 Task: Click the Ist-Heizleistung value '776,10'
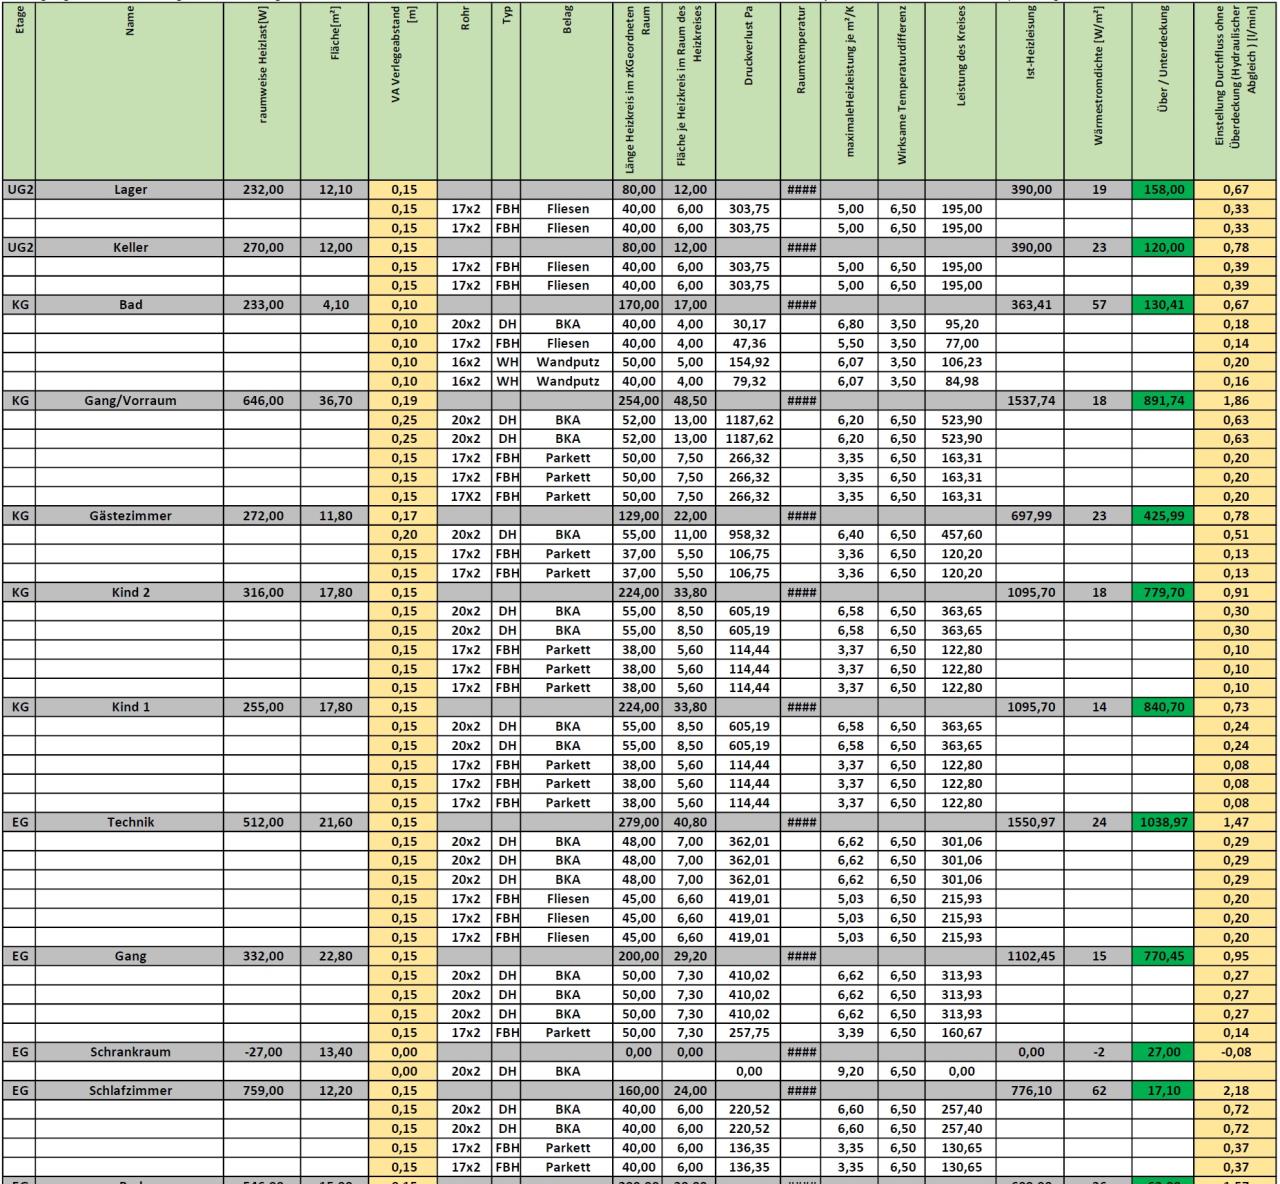[x=1031, y=1091]
